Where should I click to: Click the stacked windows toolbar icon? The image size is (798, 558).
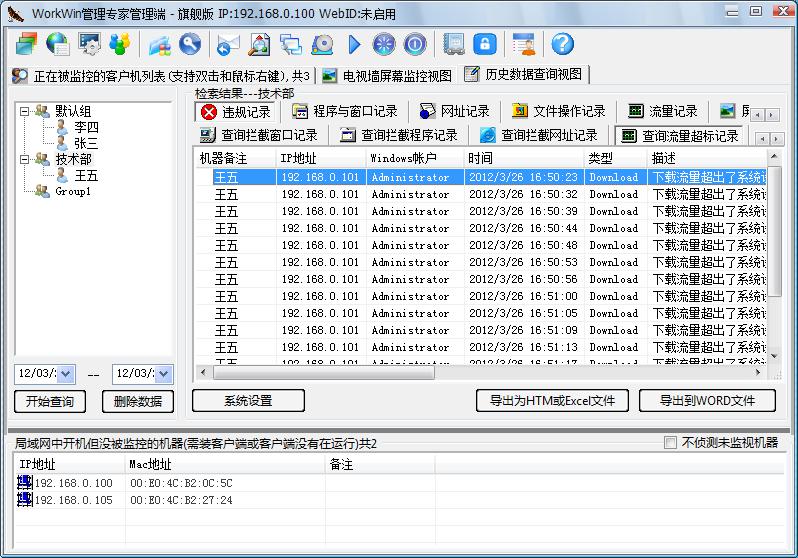click(26, 44)
